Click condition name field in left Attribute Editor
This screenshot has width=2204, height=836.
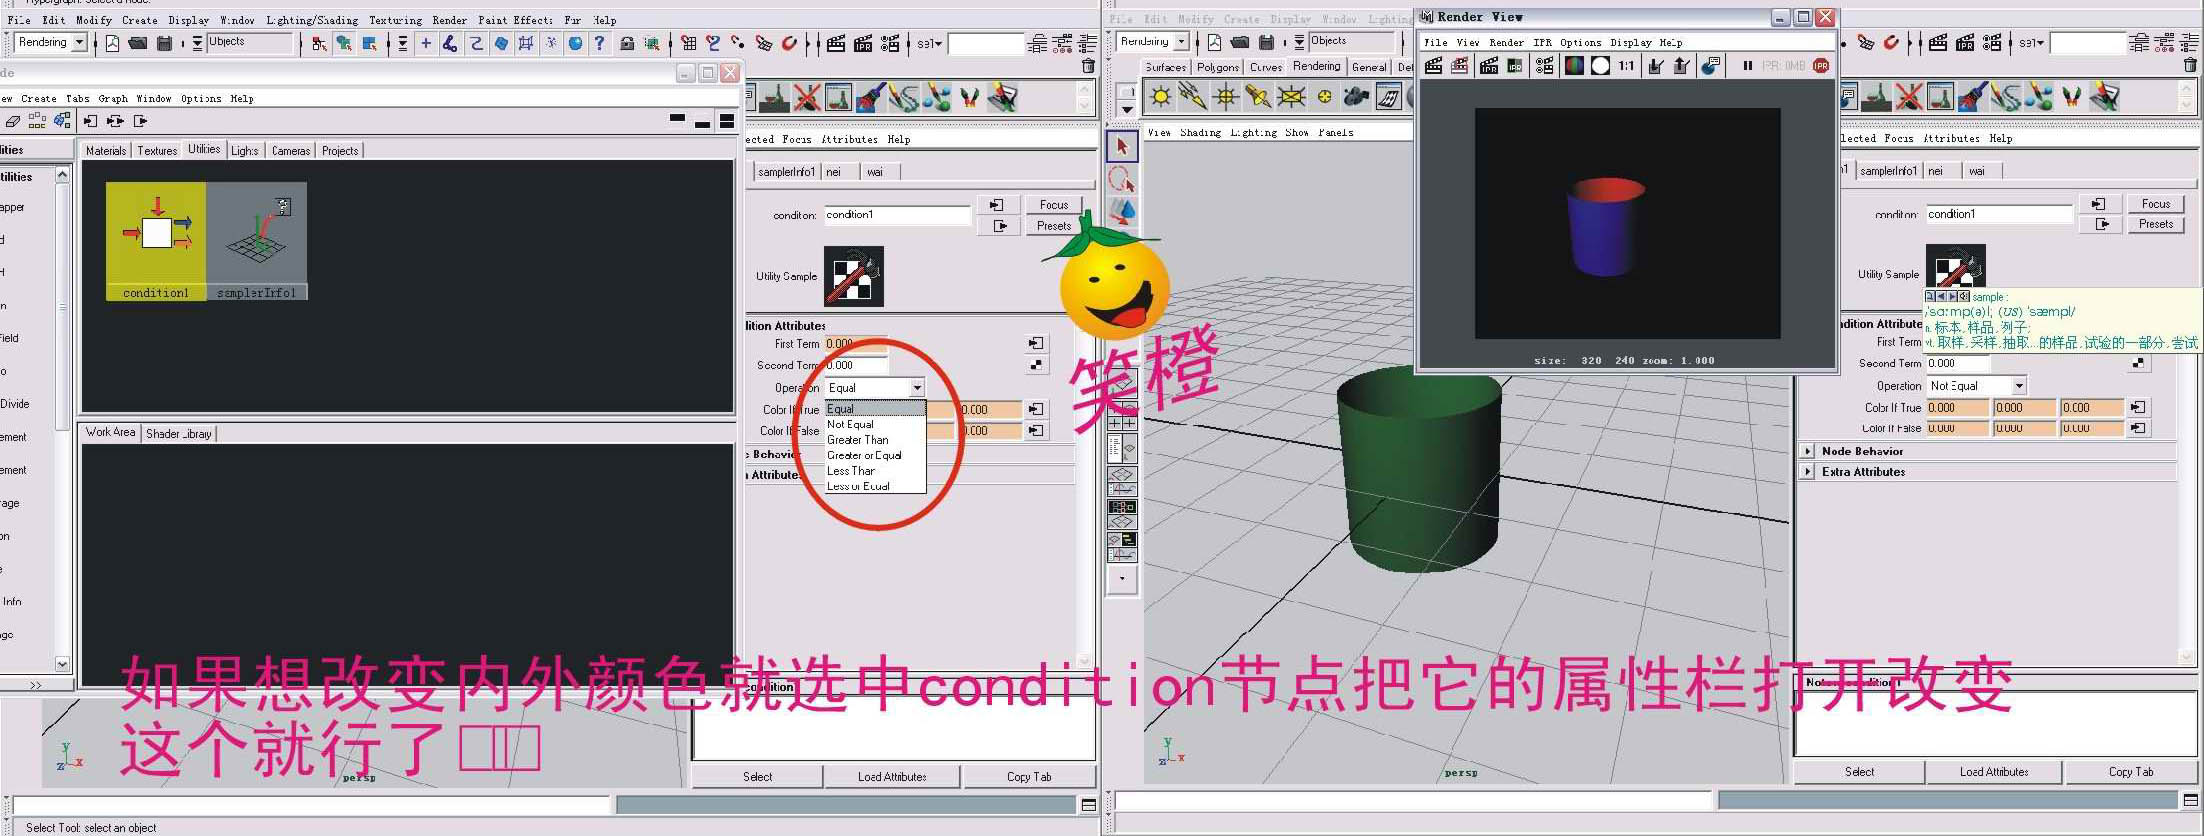897,215
